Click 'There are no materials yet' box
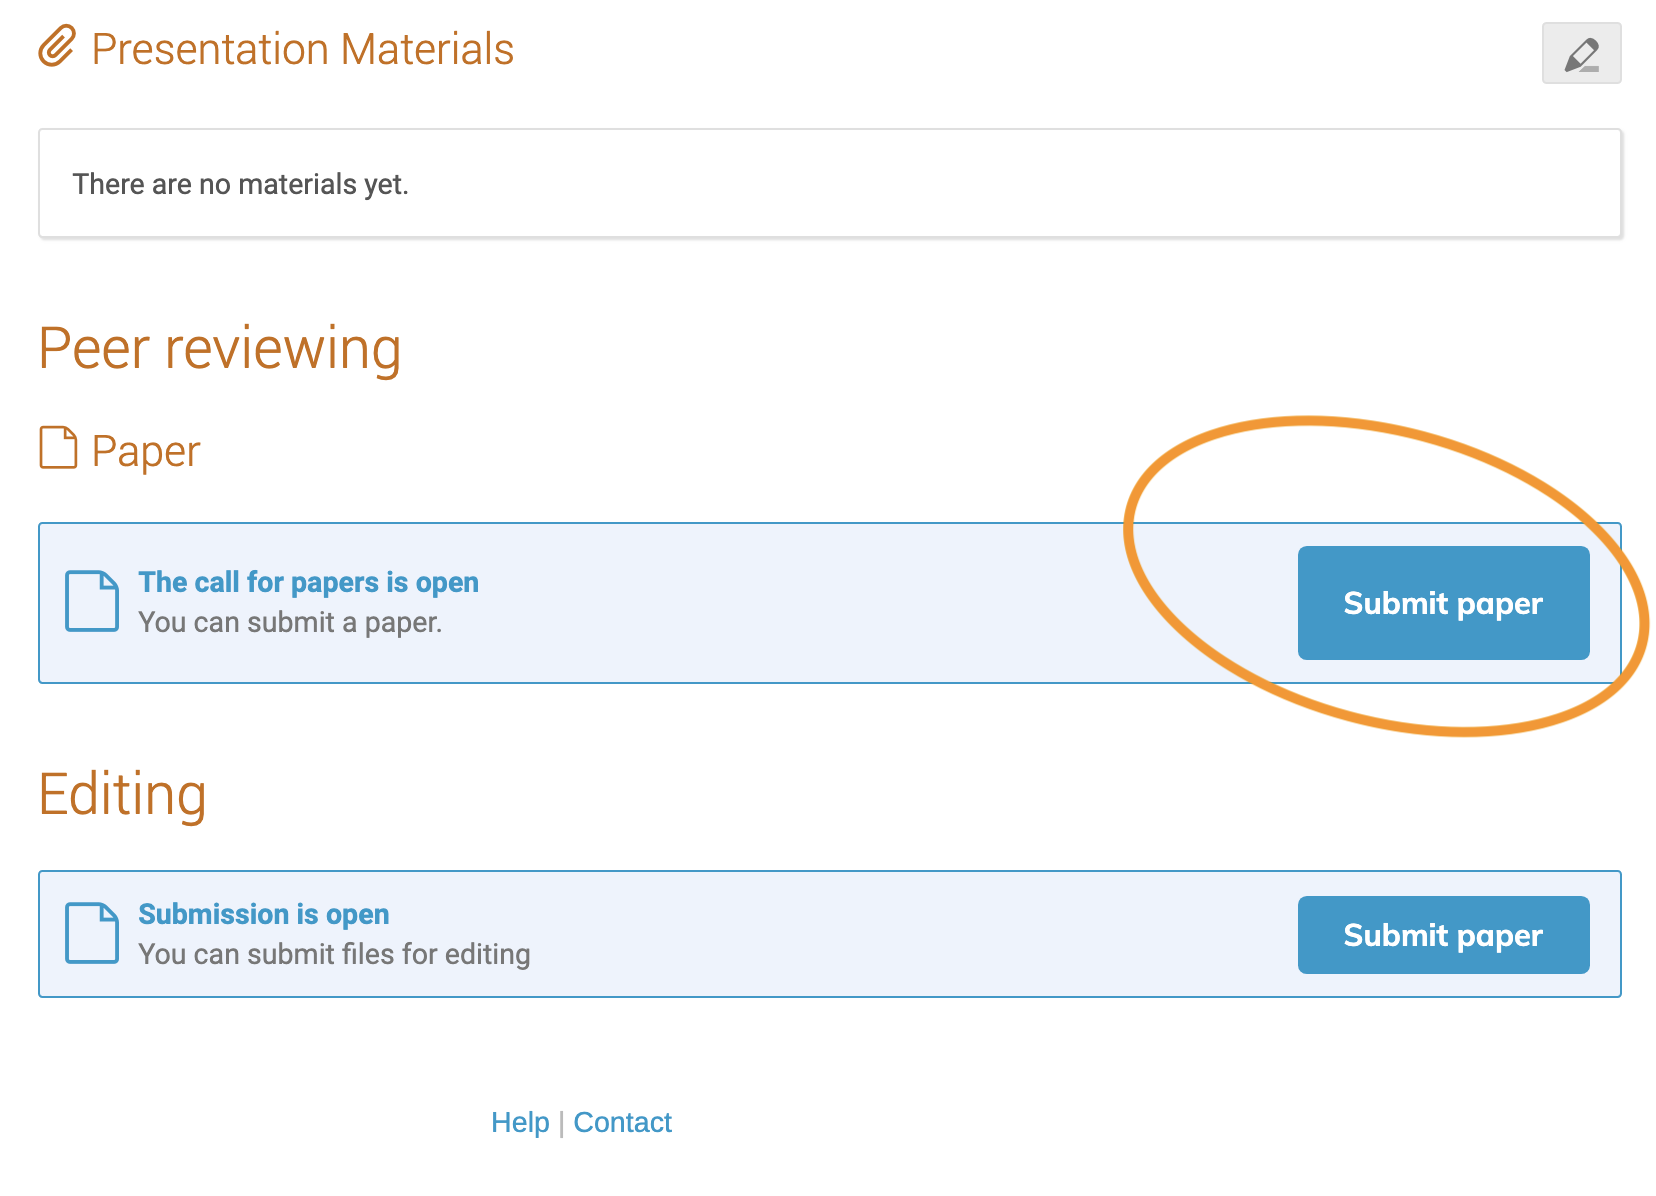This screenshot has height=1196, width=1656. coord(829,183)
